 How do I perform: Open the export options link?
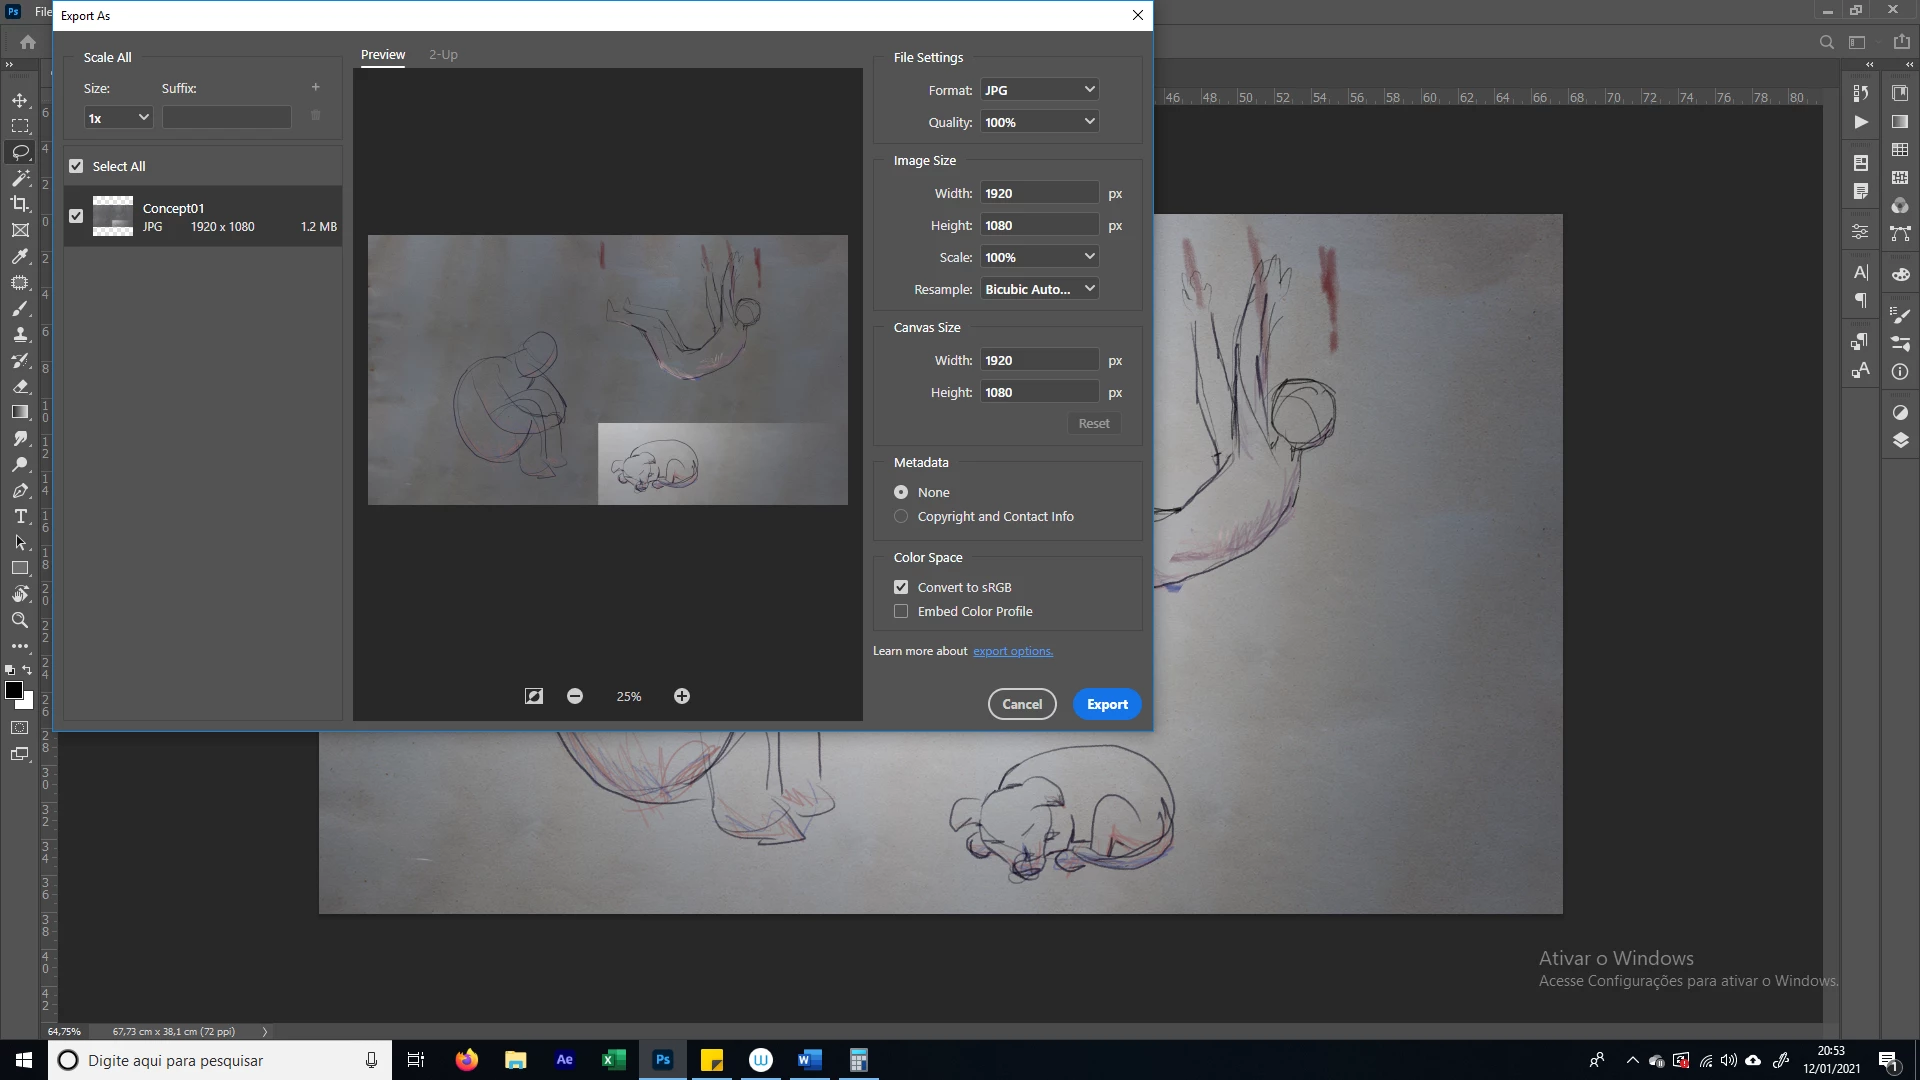[x=1012, y=651]
